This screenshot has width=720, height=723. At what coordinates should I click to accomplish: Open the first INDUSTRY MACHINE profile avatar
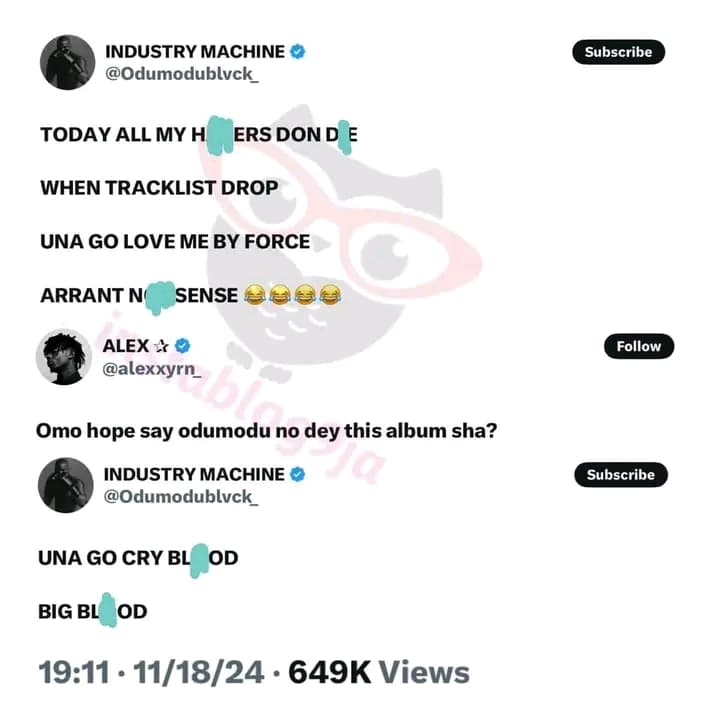tap(68, 62)
